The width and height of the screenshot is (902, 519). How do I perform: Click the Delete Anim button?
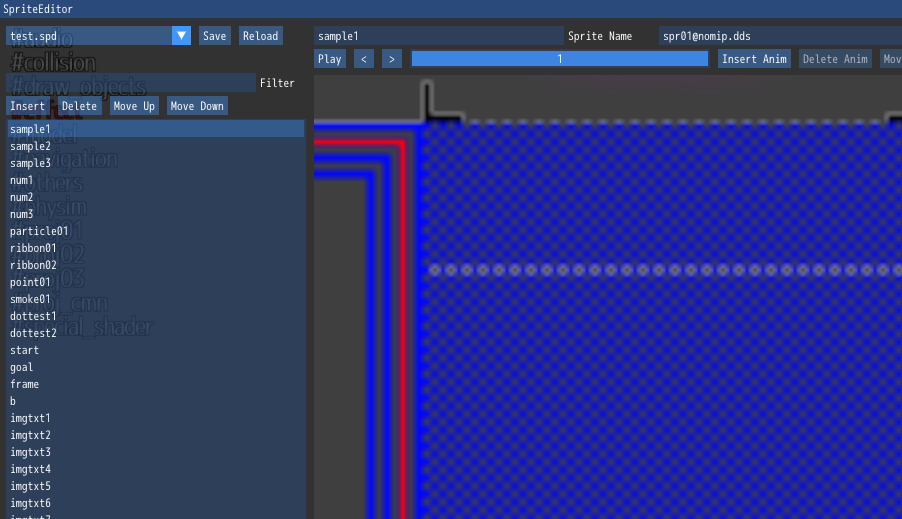click(835, 59)
